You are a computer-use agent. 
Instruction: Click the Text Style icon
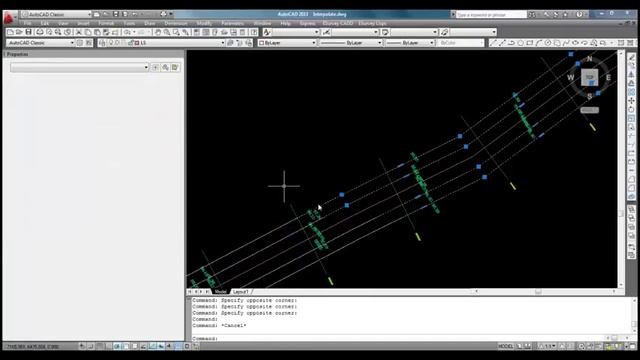pyautogui.click(x=267, y=32)
